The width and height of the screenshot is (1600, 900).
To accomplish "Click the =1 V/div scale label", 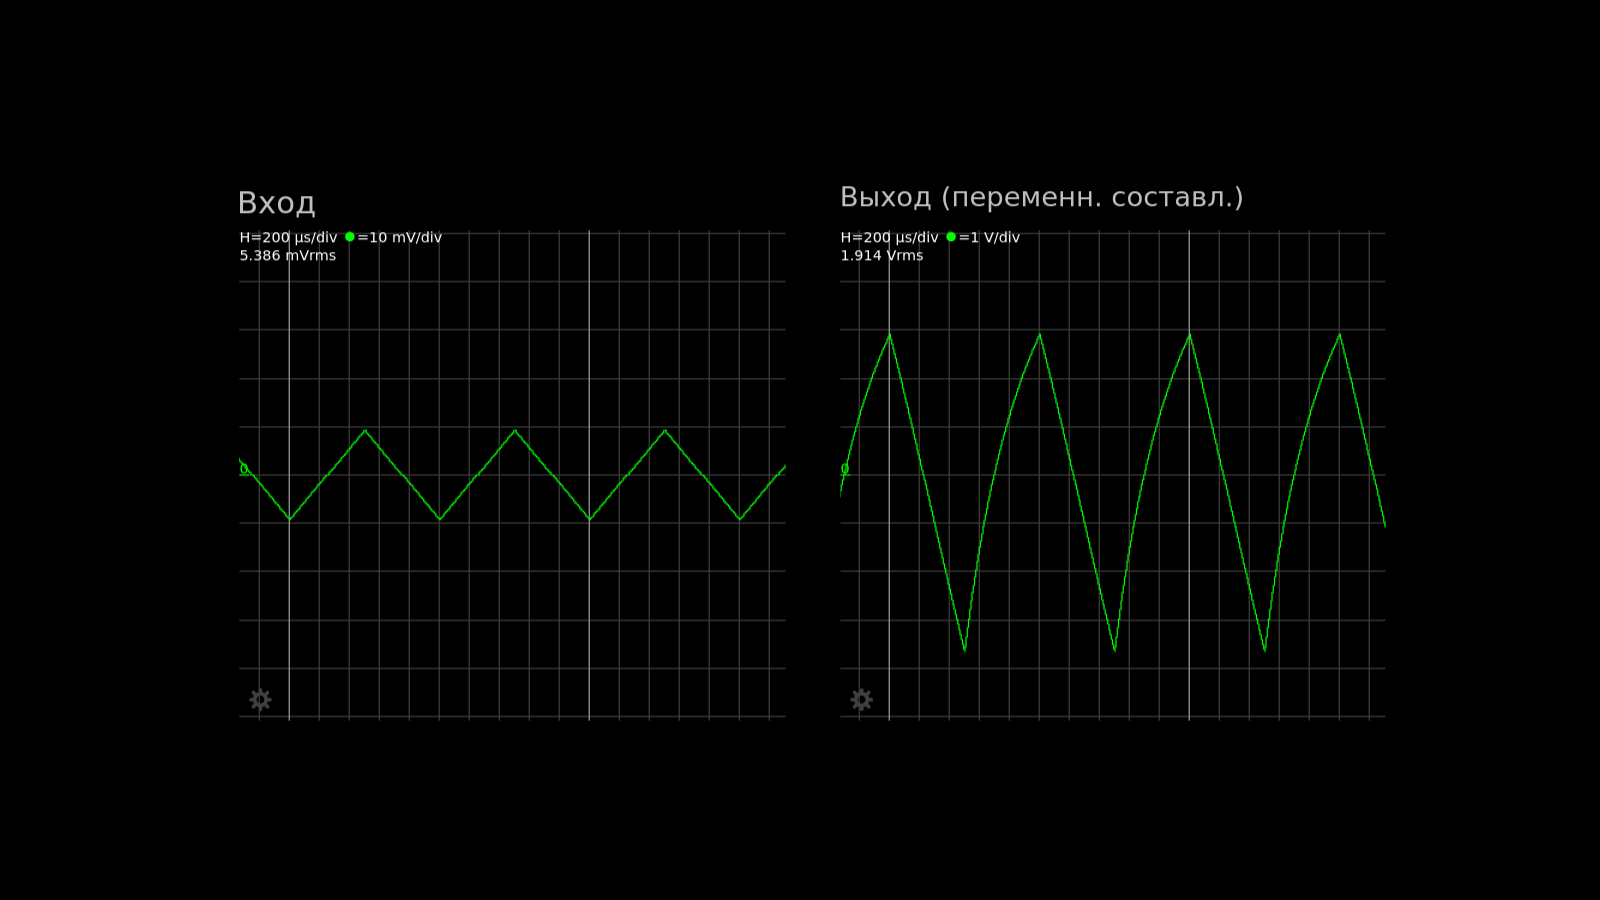I will (x=990, y=238).
